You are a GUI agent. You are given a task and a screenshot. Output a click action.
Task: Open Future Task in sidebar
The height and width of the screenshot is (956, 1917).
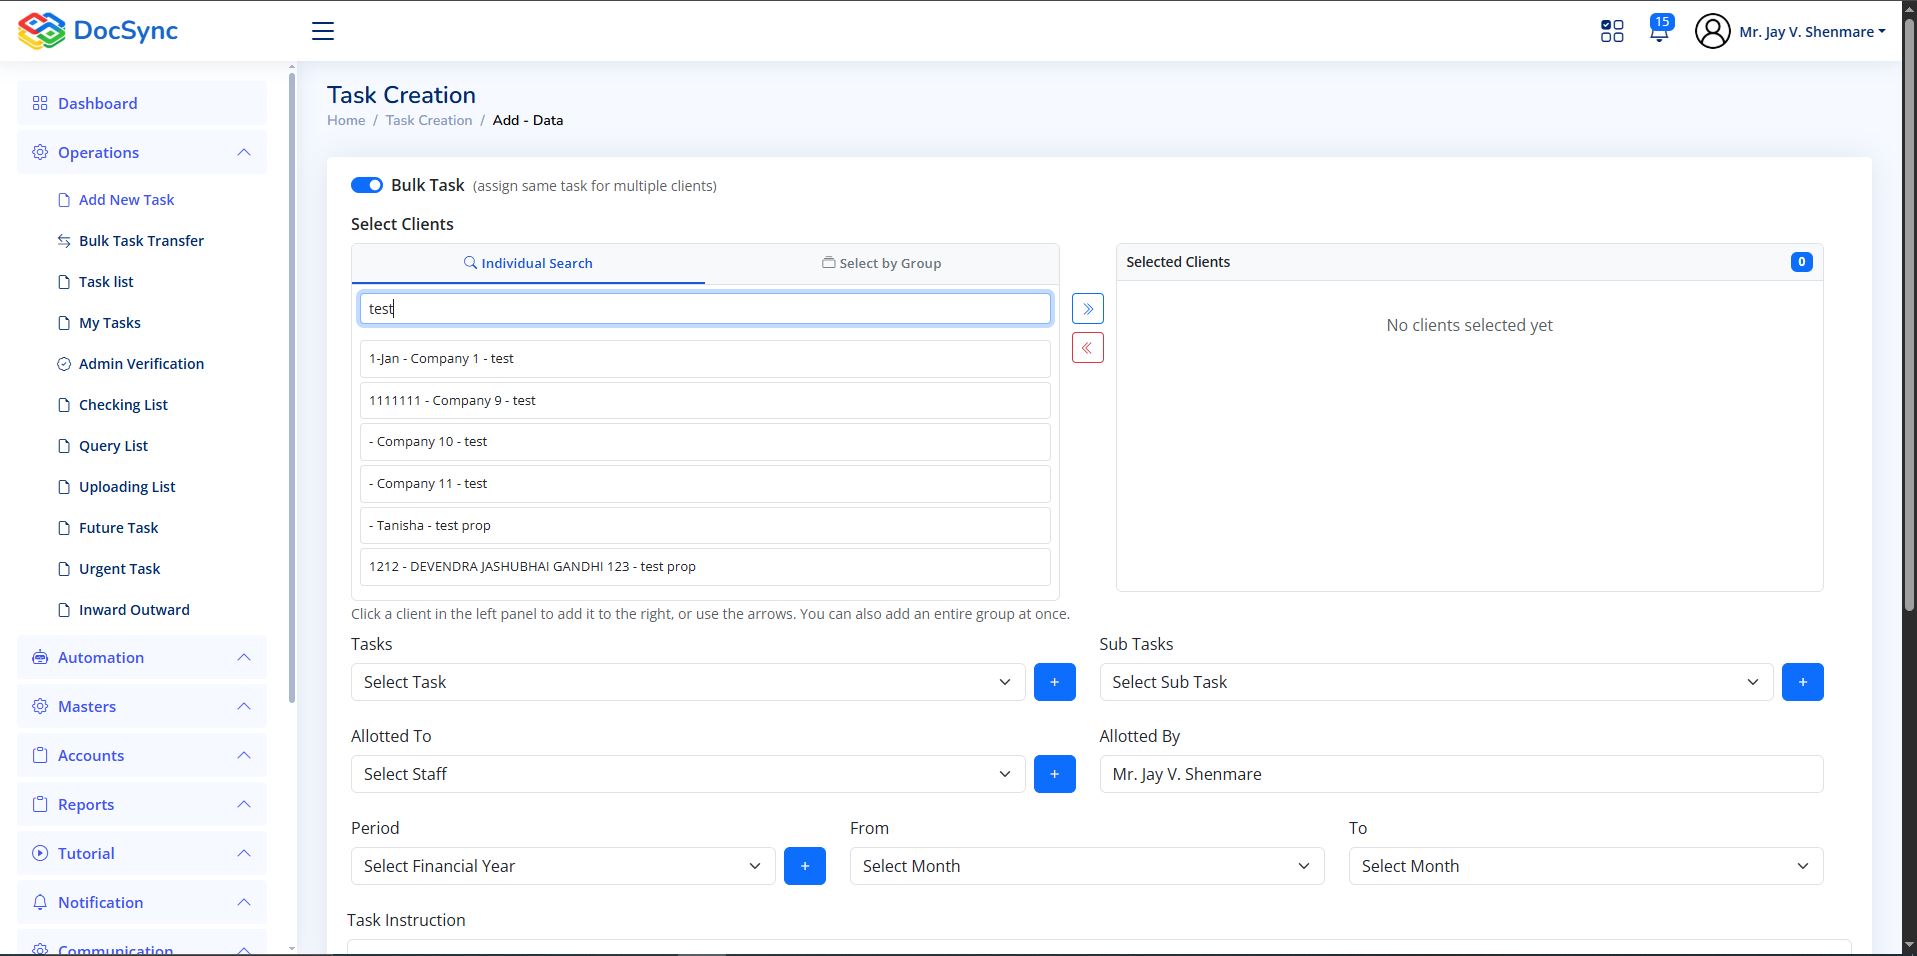pos(118,528)
